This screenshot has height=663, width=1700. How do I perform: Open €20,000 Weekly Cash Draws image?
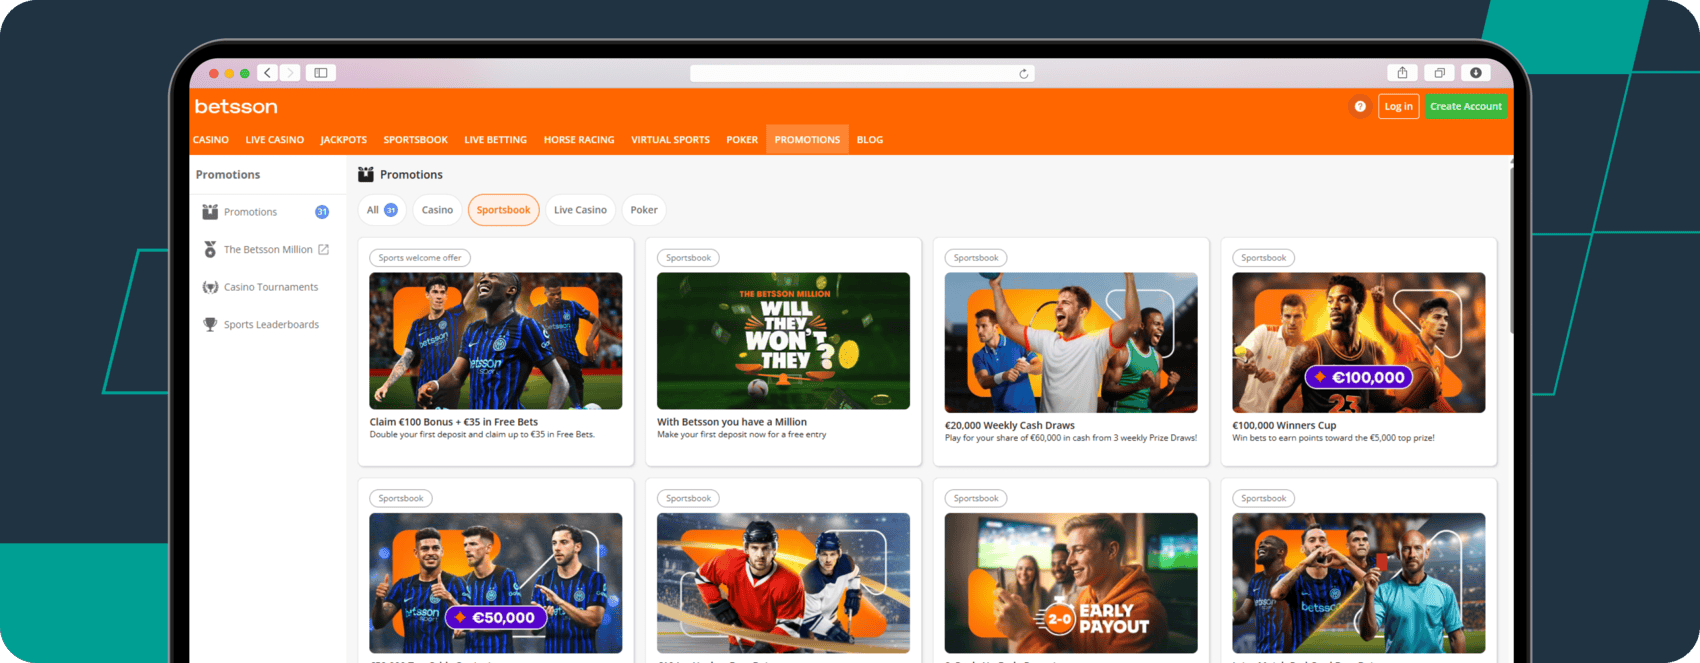1071,343
